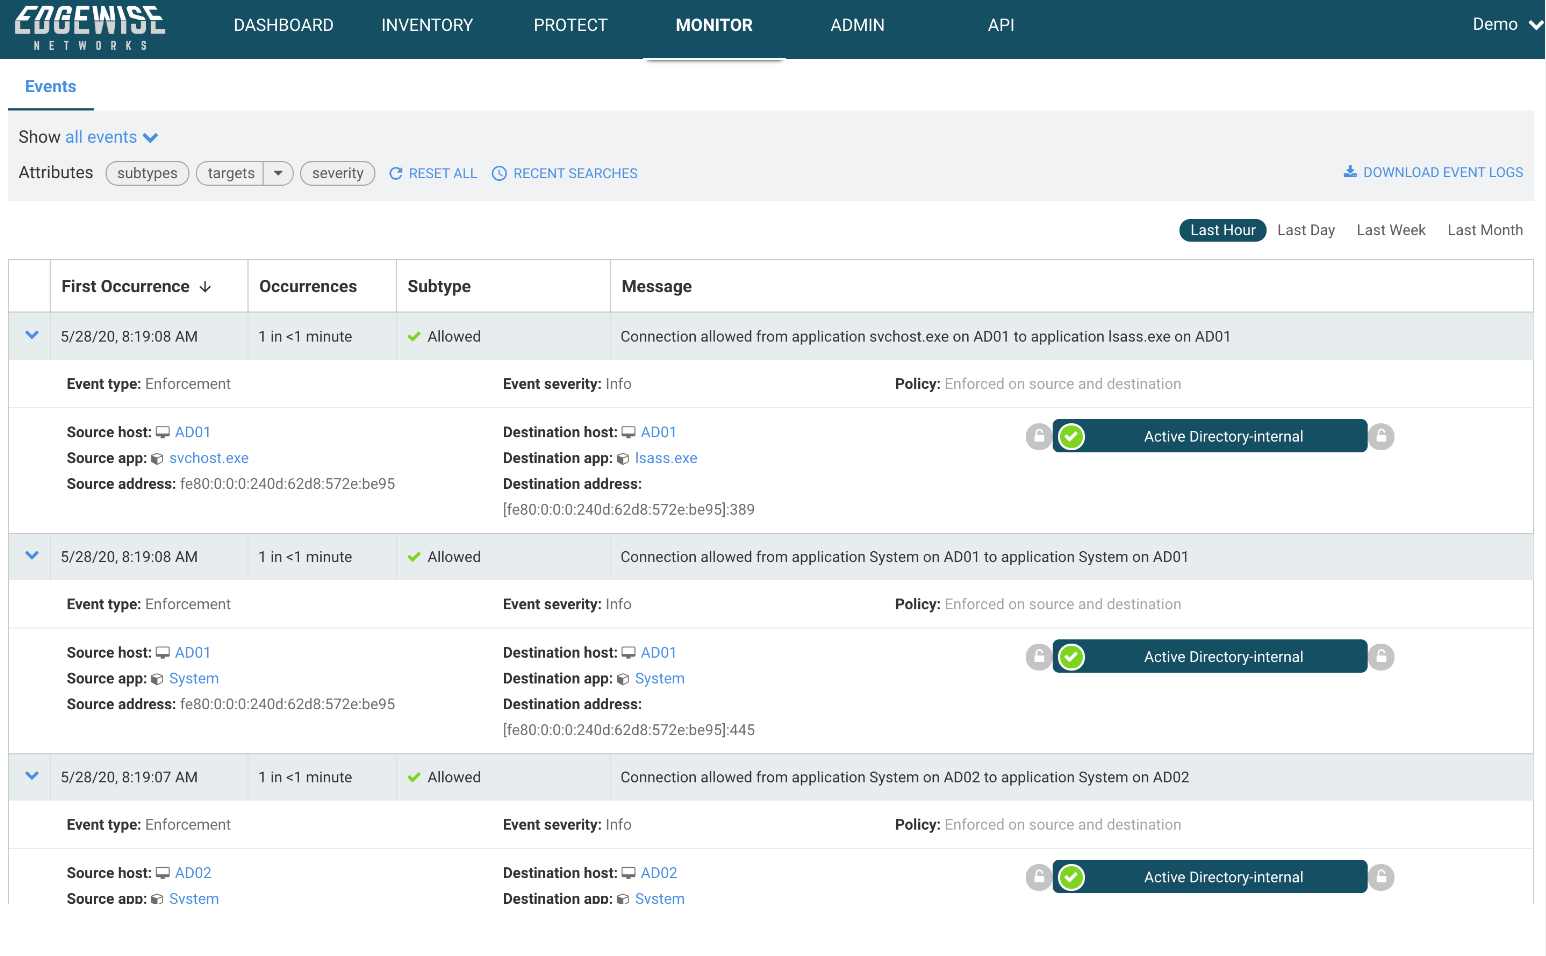Click destination address ending in :445
1546x956 pixels.
pyautogui.click(x=629, y=730)
